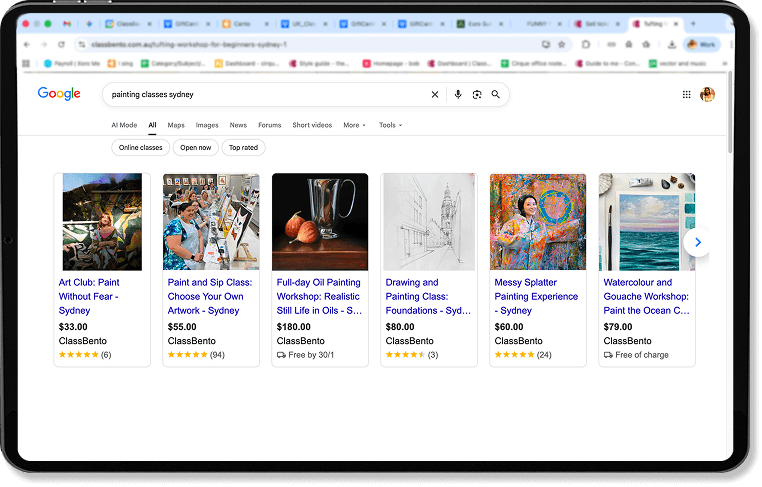Open the Google apps grid icon

click(686, 94)
